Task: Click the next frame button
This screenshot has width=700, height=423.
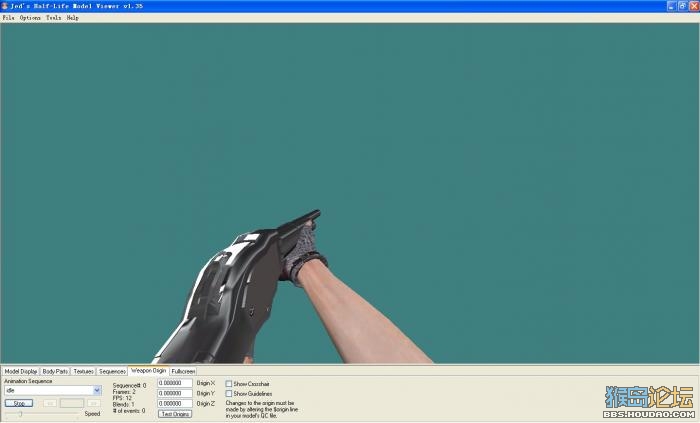Action: (94, 403)
